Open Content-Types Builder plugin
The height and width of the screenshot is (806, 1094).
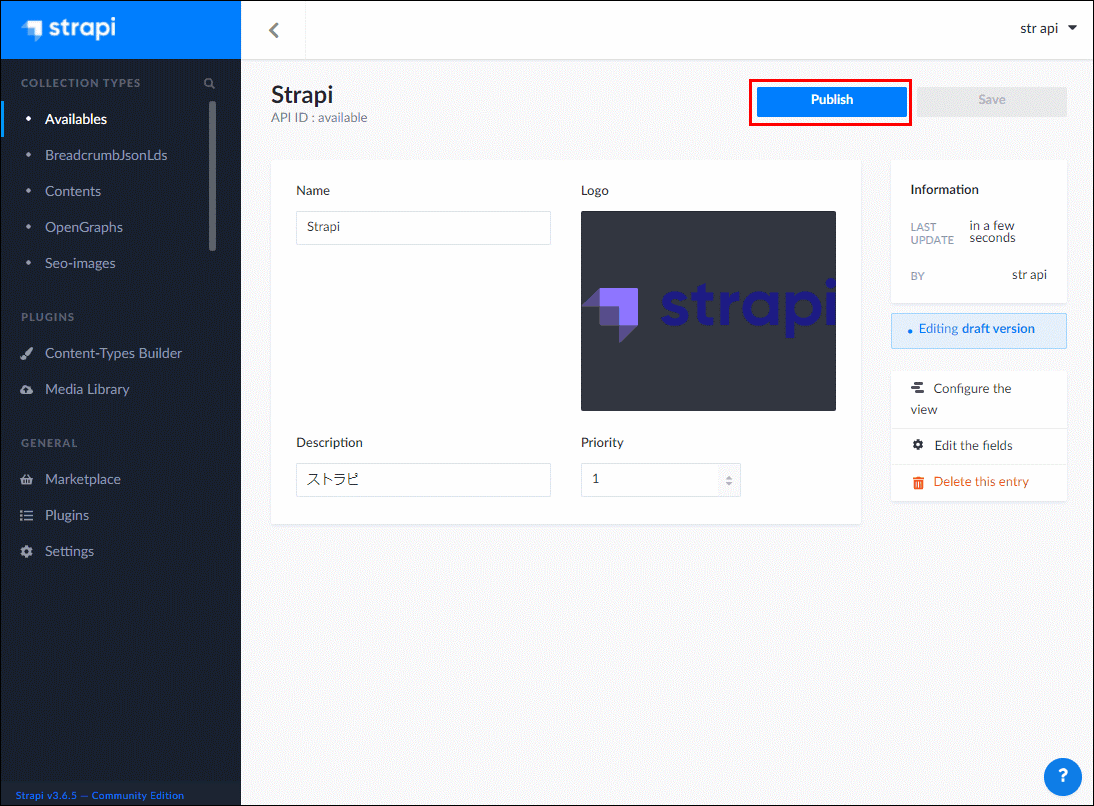click(113, 354)
